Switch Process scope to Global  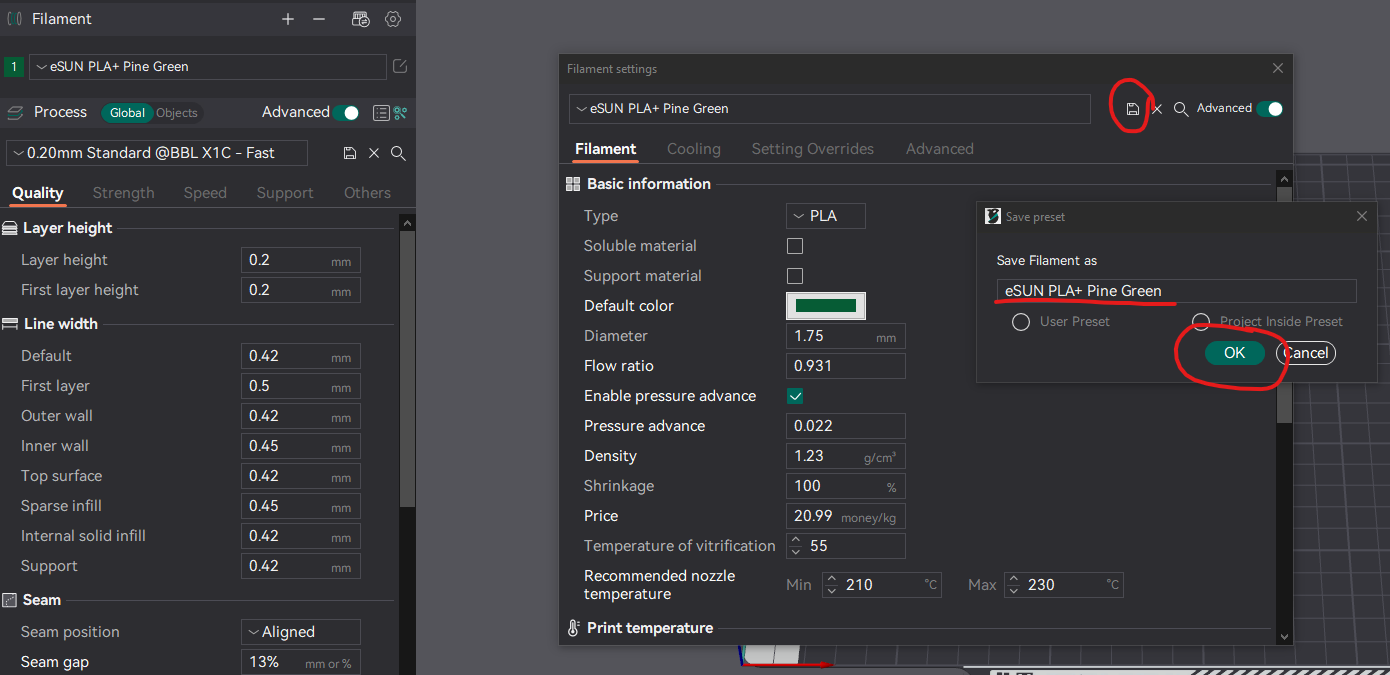(x=127, y=113)
